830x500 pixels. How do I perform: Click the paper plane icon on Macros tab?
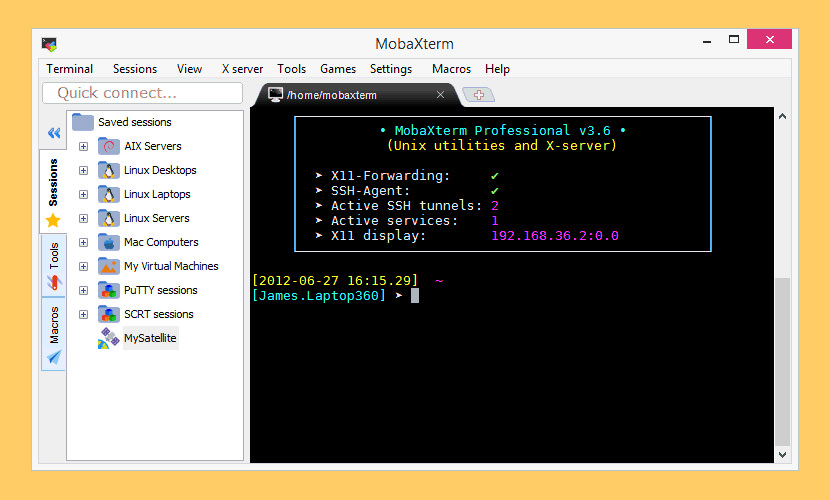[x=54, y=357]
